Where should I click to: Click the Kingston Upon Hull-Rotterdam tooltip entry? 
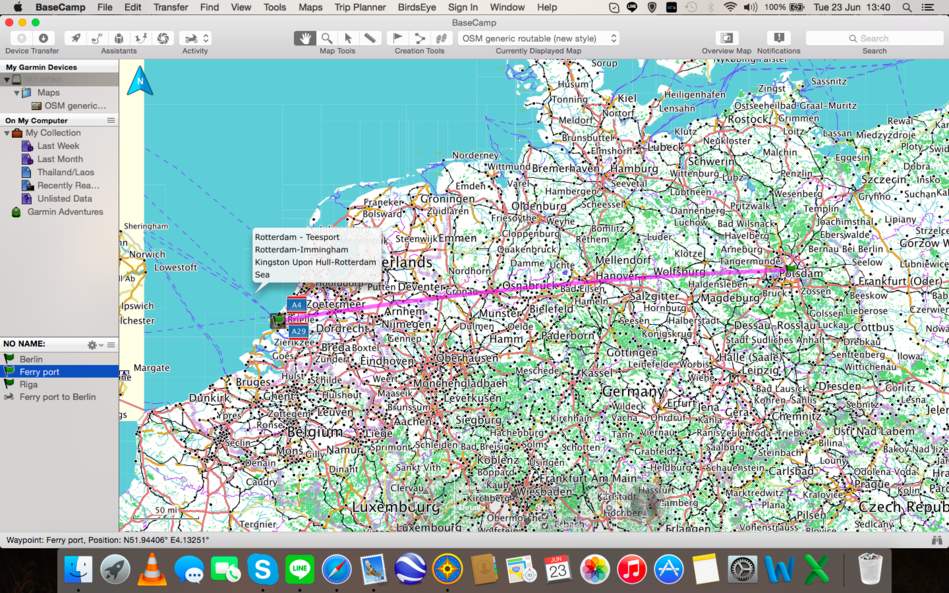coord(315,262)
